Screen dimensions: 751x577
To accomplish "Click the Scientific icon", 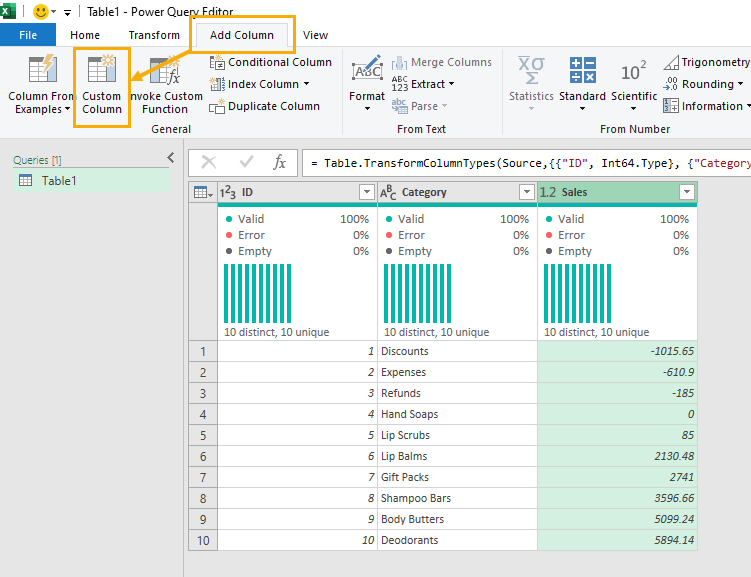I will coord(634,71).
